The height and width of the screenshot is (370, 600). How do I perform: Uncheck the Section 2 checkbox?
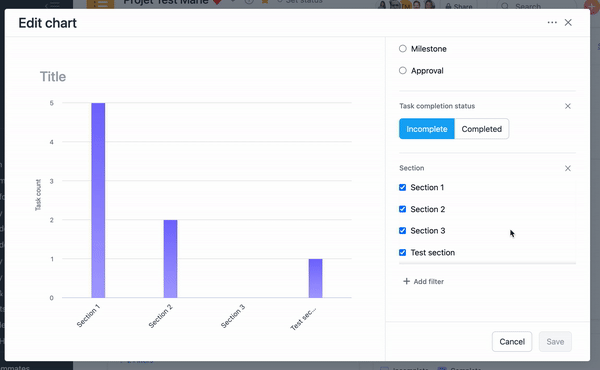click(403, 209)
